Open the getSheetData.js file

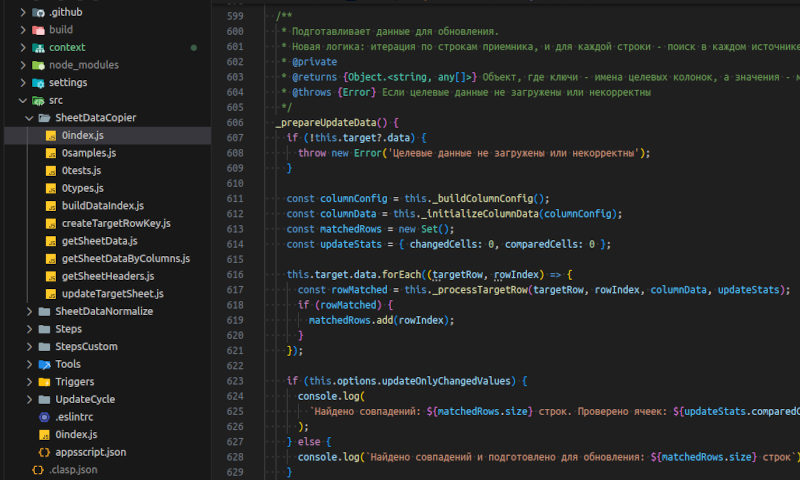[x=99, y=241]
